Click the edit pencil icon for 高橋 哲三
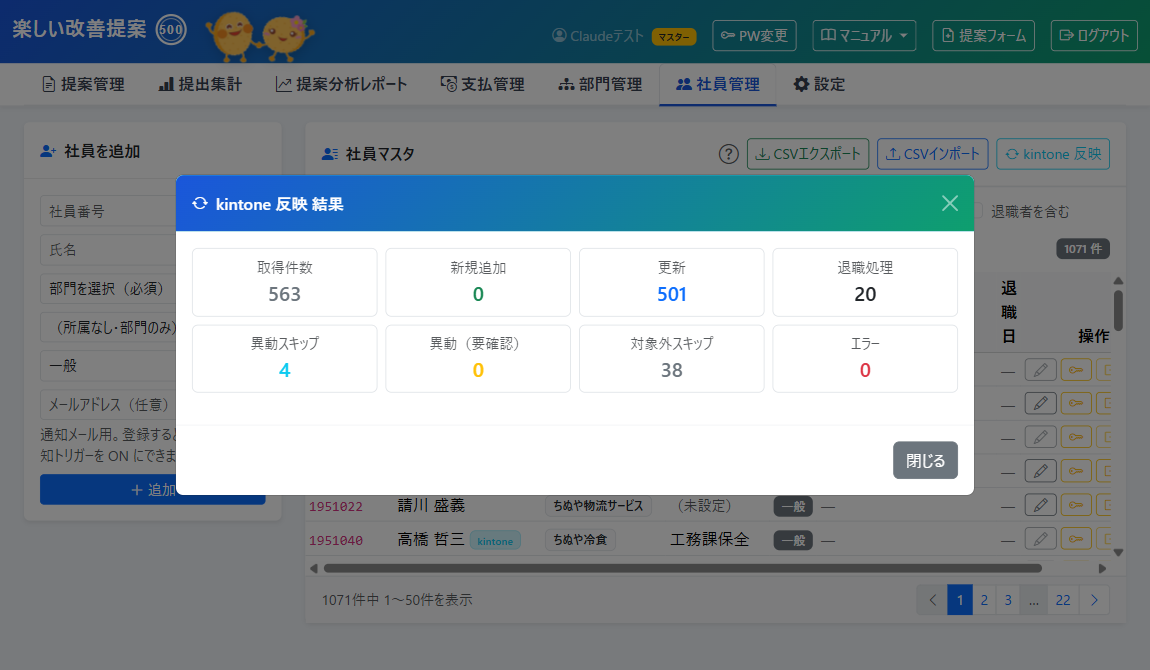Screen dimensions: 1150x670 tap(1040, 539)
